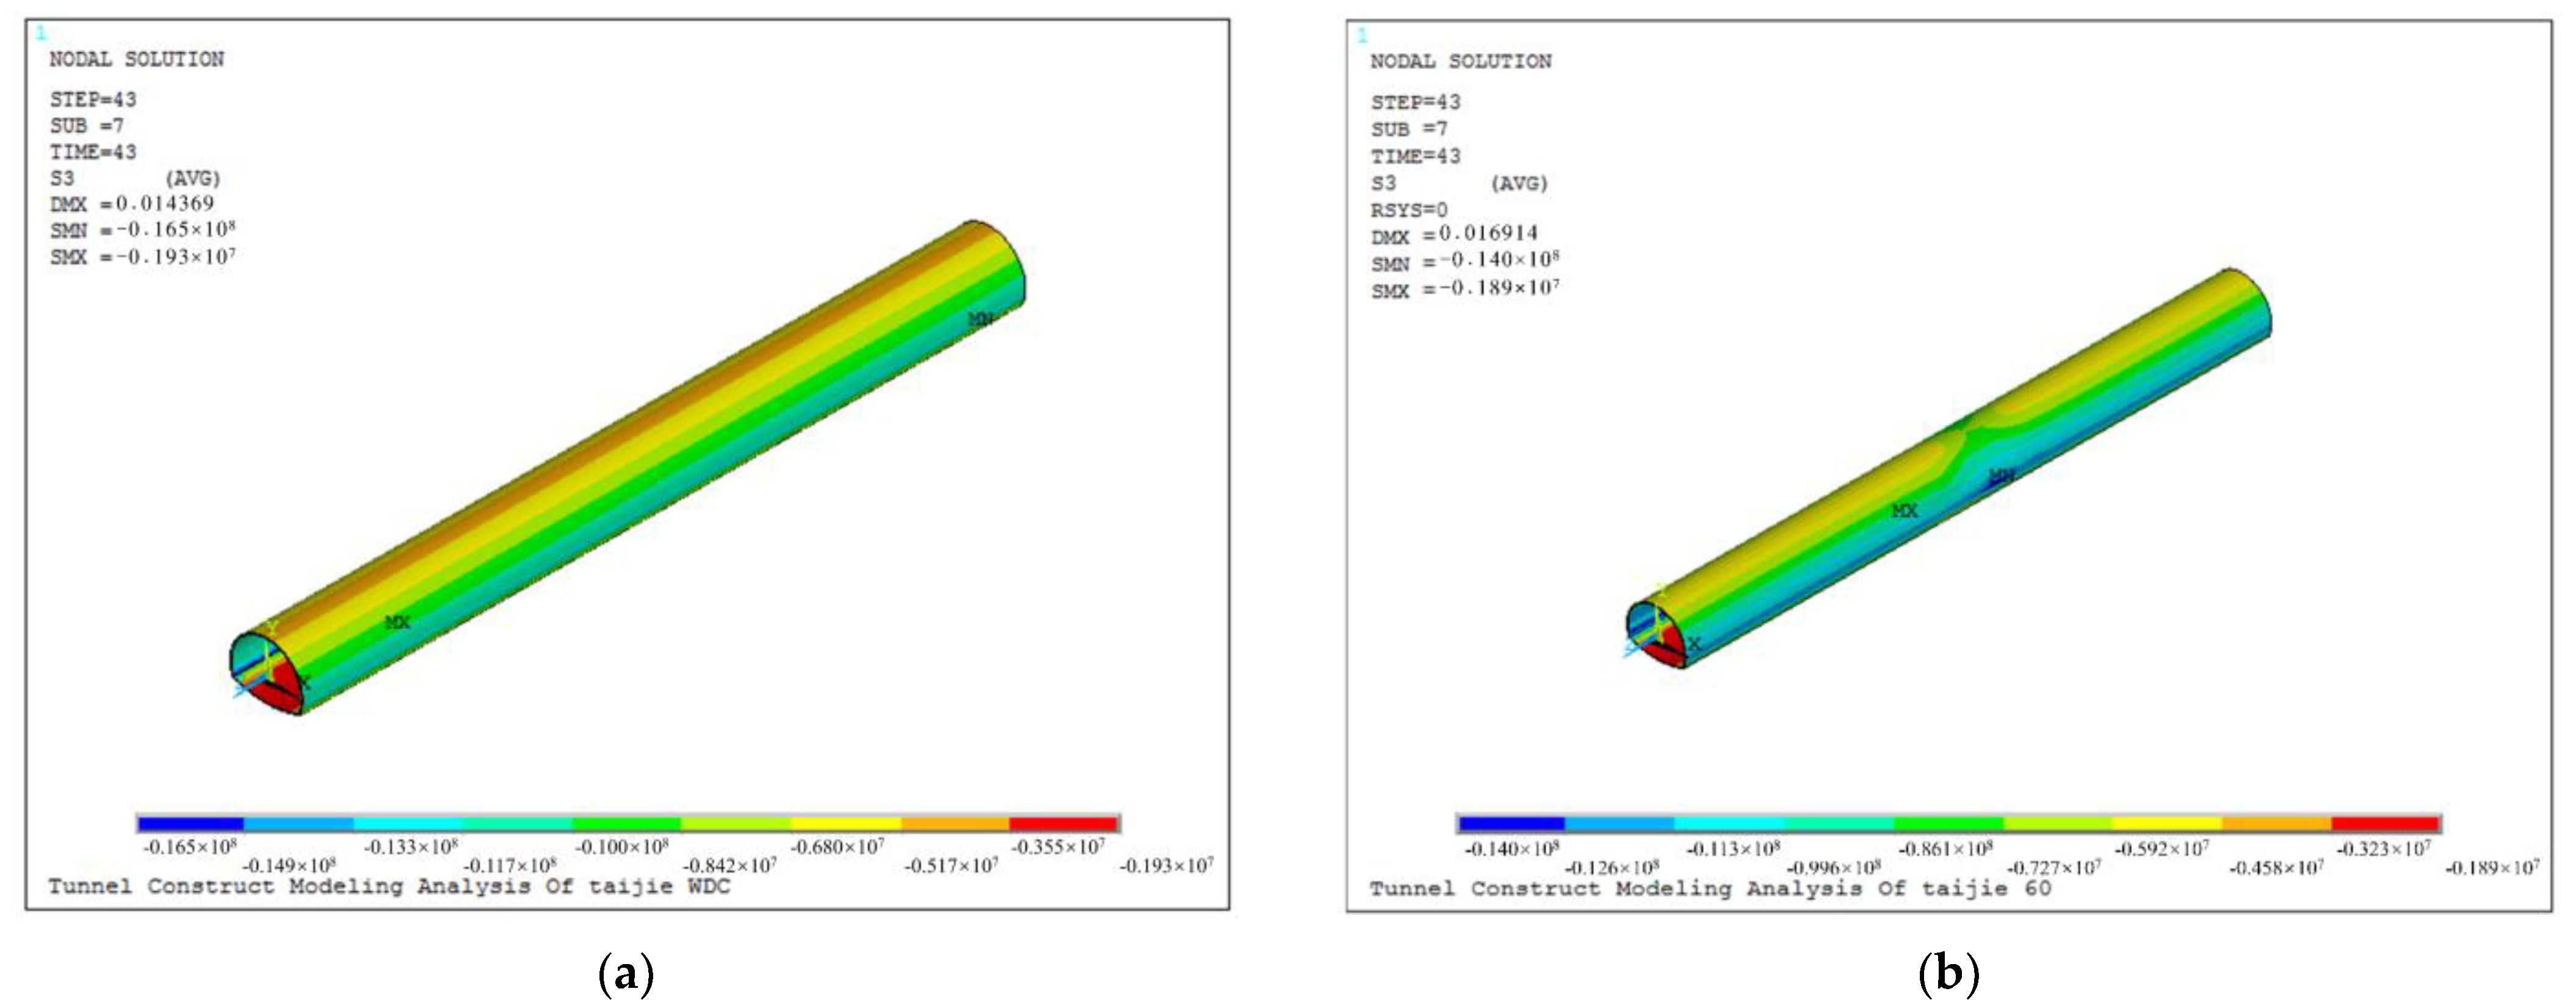Click the MX marker on tunnel (b)
This screenshot has height=1008, width=2576.
click(1905, 511)
